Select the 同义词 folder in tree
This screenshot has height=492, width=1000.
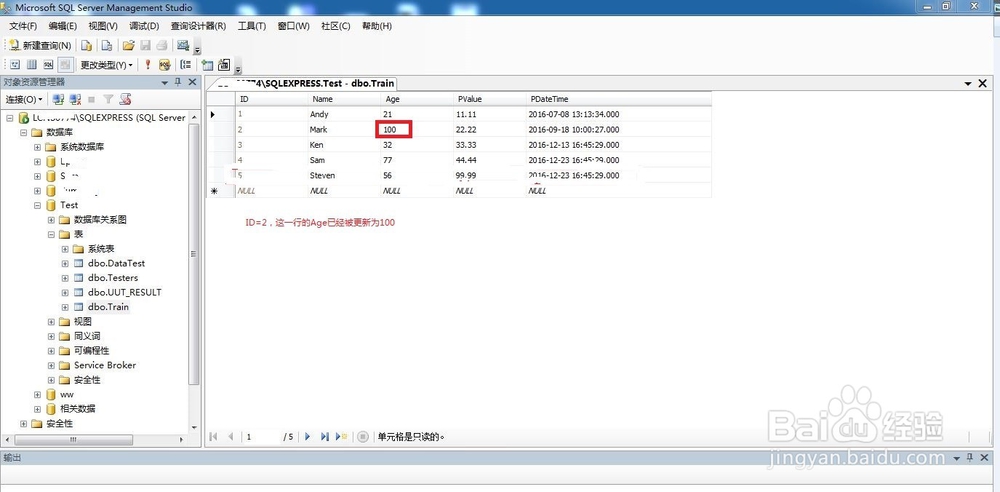click(87, 336)
